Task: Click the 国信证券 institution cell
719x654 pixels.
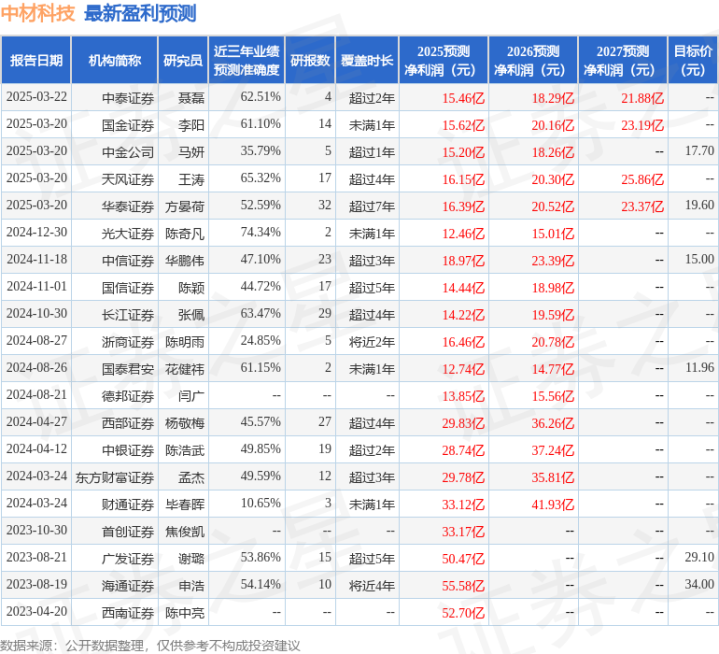Action: pos(127,288)
